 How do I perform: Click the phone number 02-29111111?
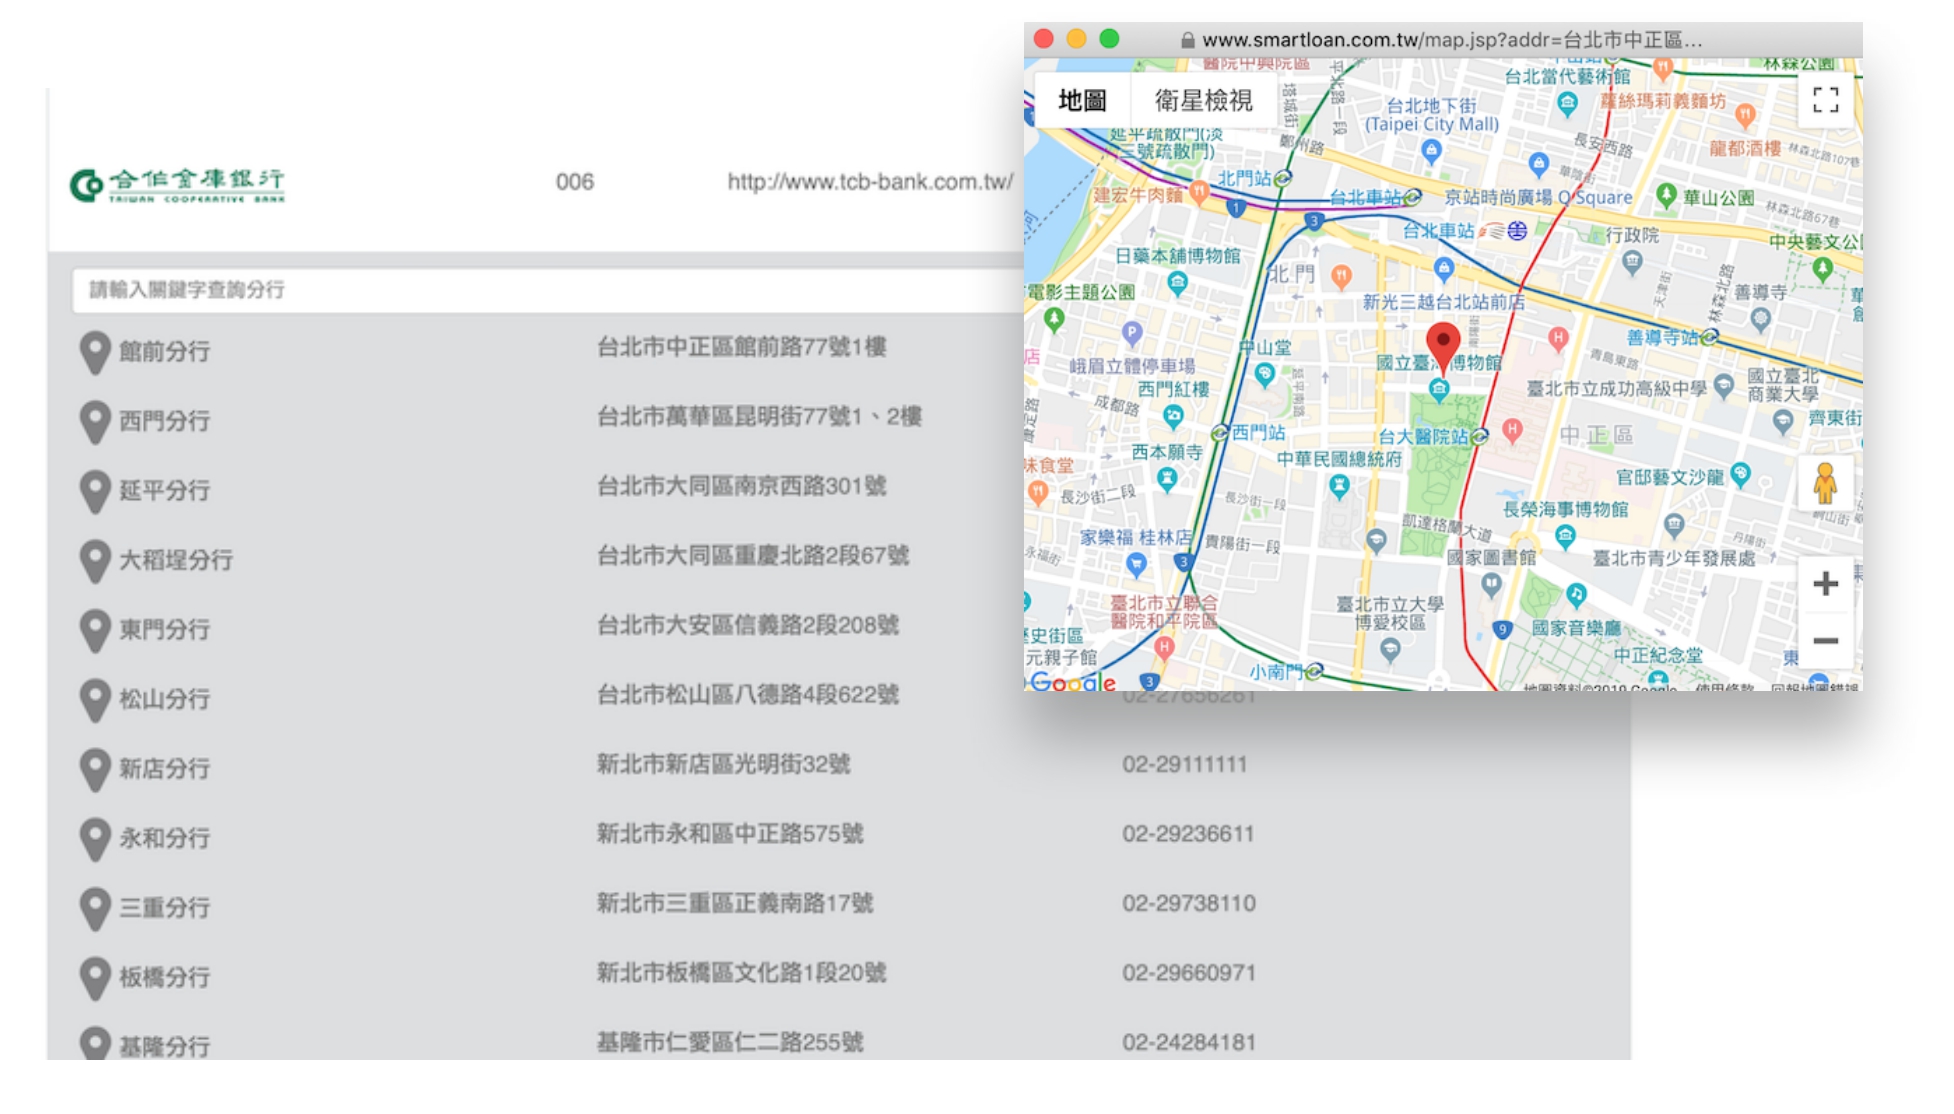[x=1185, y=765]
